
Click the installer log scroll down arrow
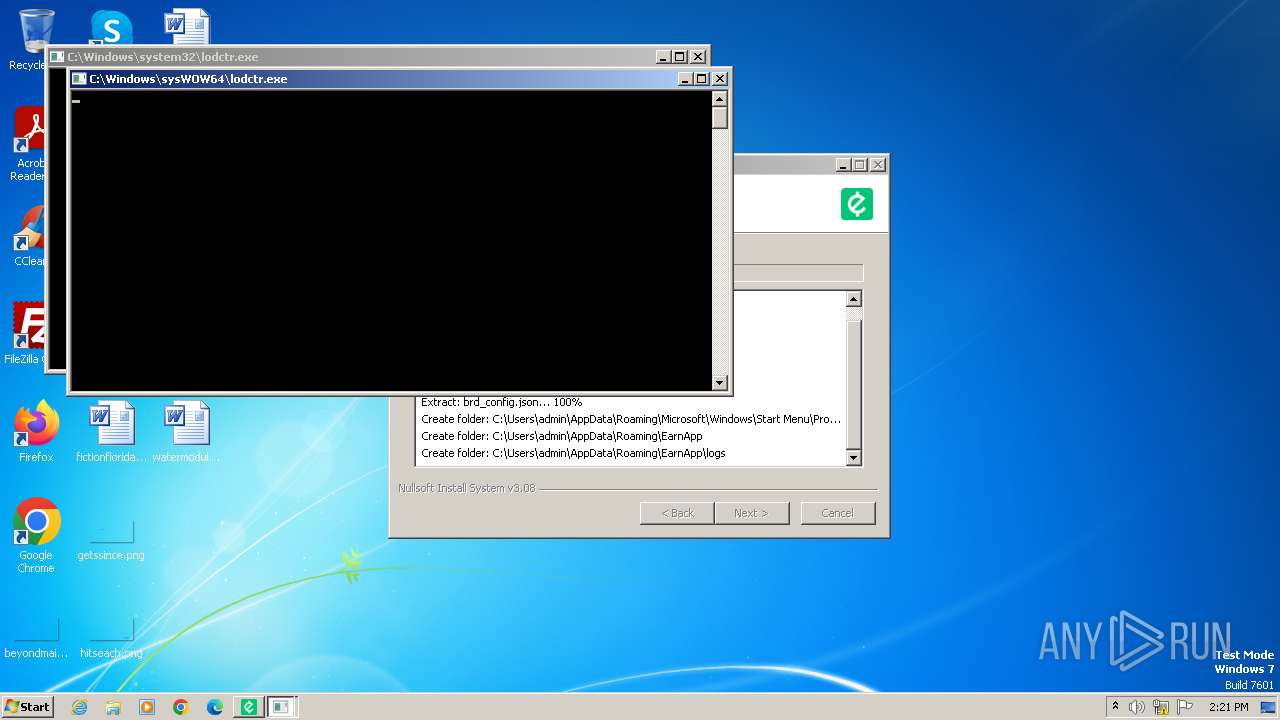pyautogui.click(x=853, y=458)
